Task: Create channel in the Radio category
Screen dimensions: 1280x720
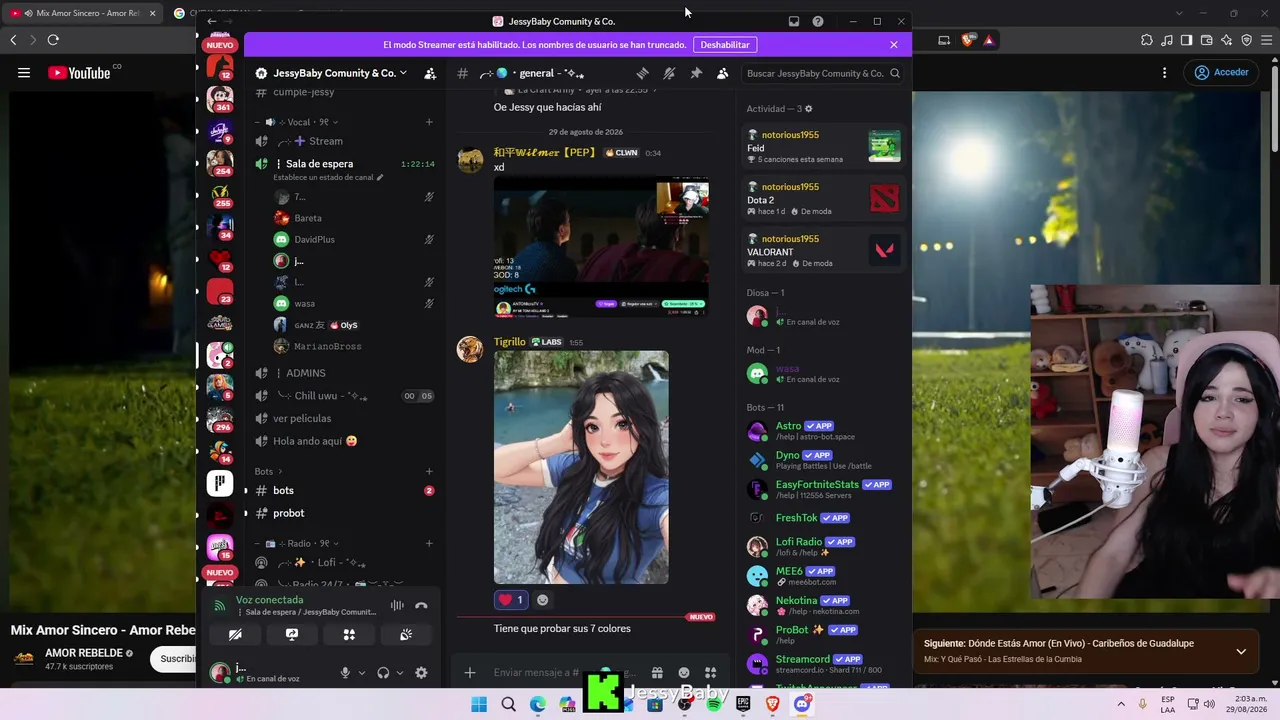Action: [429, 543]
